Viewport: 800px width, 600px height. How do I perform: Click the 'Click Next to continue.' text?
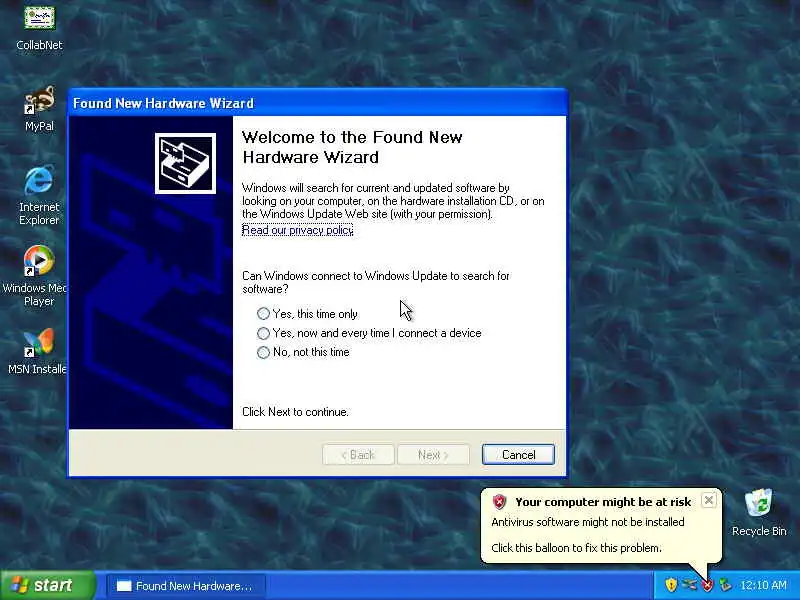(295, 412)
